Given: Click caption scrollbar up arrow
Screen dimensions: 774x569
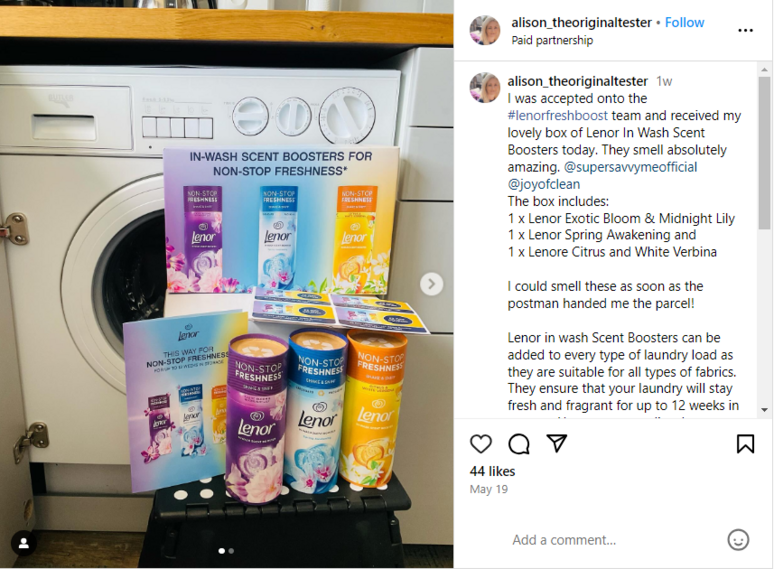Looking at the screenshot, I should [x=764, y=70].
